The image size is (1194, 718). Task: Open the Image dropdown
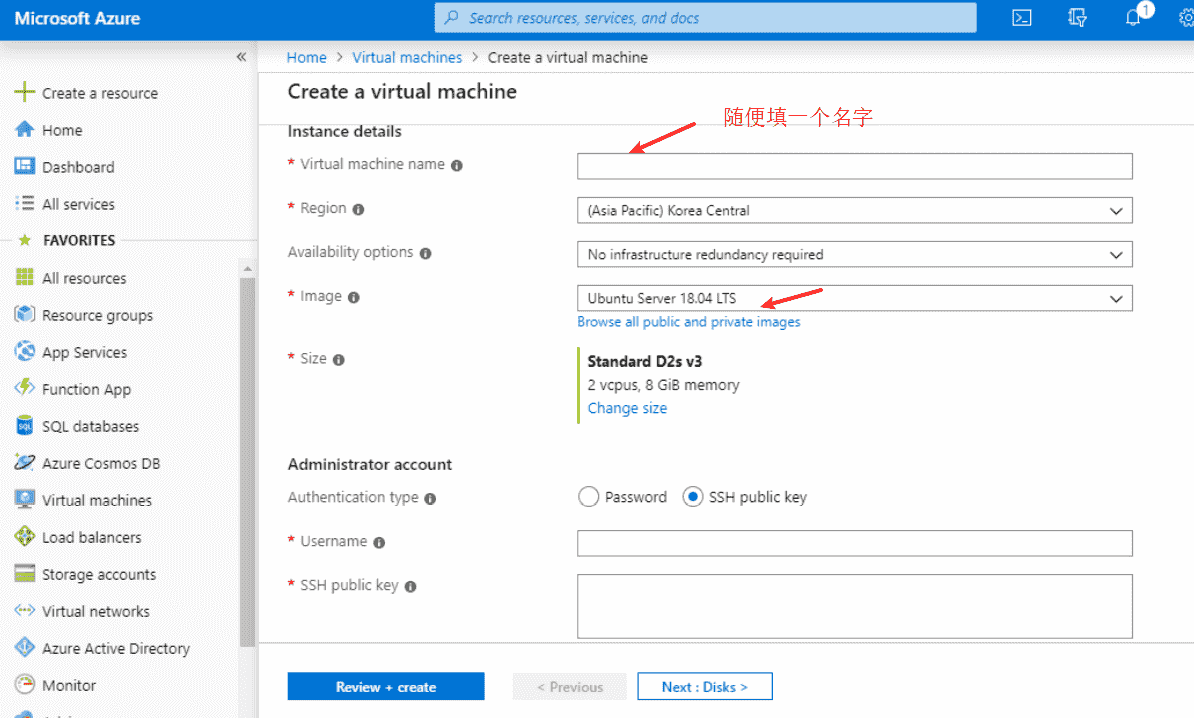click(854, 298)
